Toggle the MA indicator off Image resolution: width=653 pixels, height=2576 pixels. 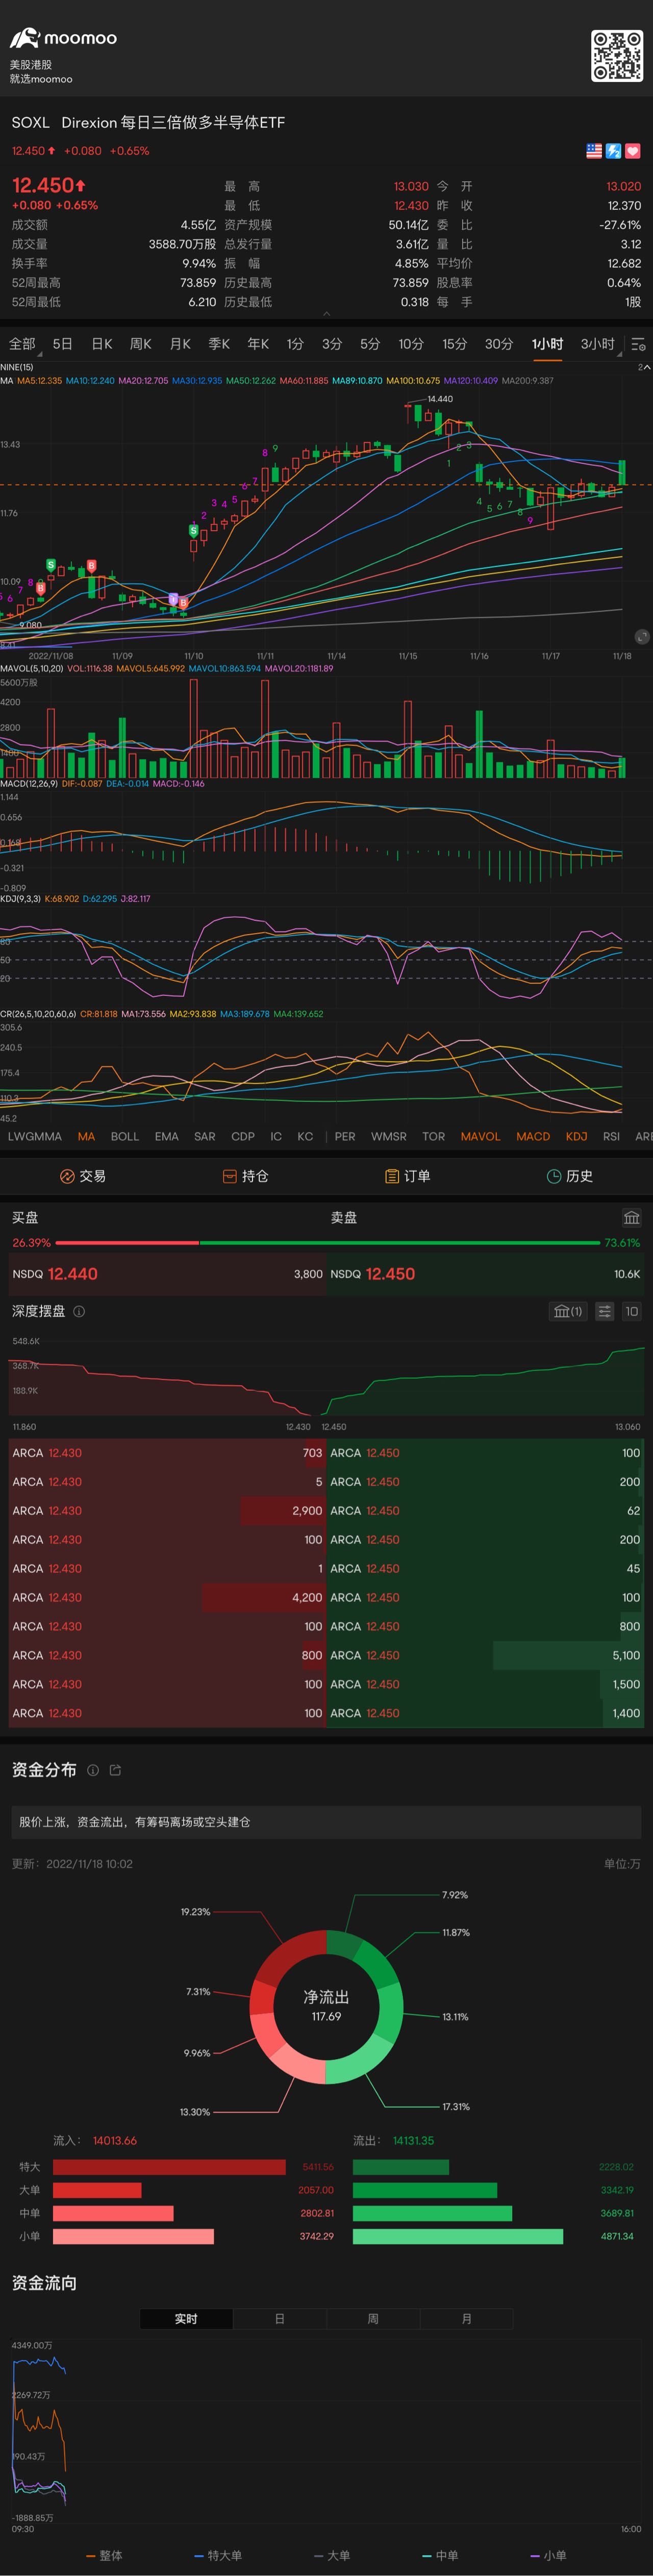[86, 1136]
